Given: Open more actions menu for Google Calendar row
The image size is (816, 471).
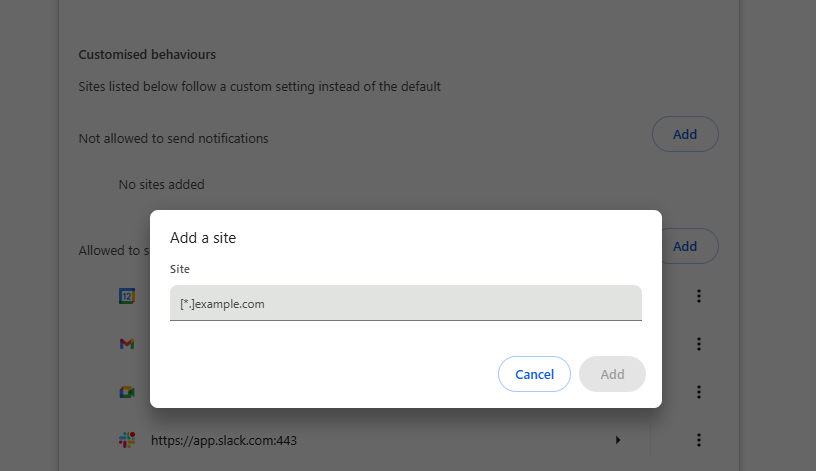Looking at the screenshot, I should pos(699,296).
